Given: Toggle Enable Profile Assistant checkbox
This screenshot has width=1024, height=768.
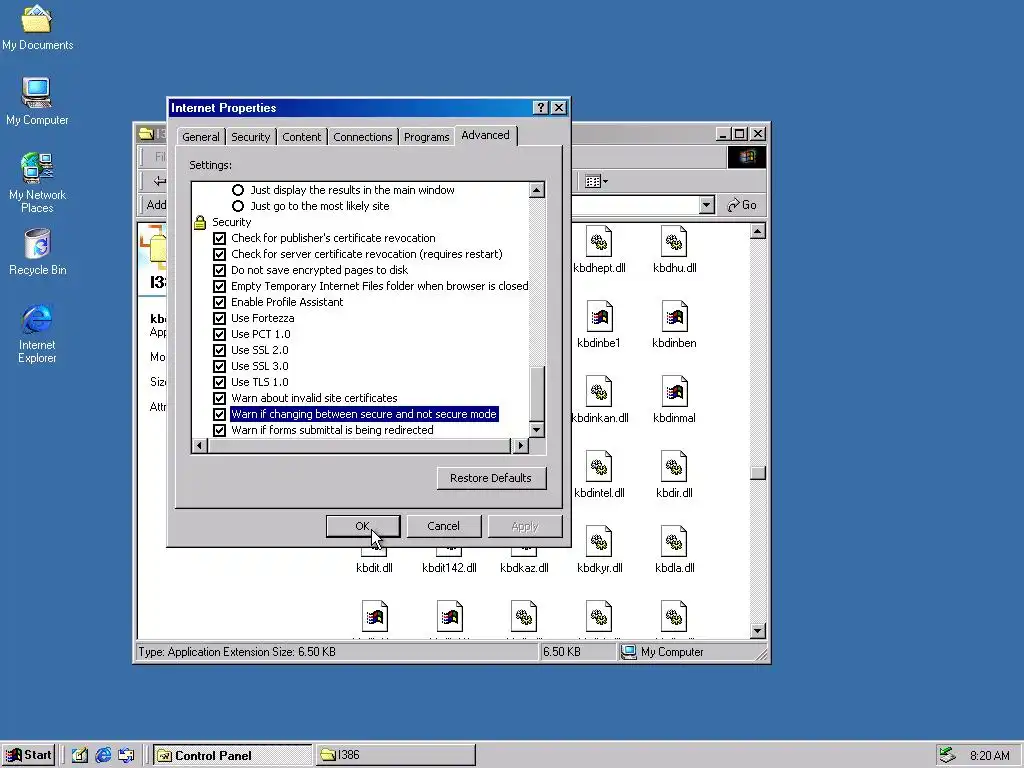Looking at the screenshot, I should tap(219, 302).
